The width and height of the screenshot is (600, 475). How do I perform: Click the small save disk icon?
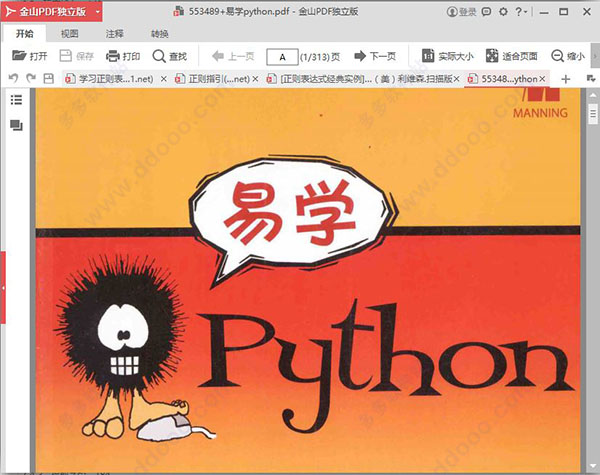coord(49,78)
